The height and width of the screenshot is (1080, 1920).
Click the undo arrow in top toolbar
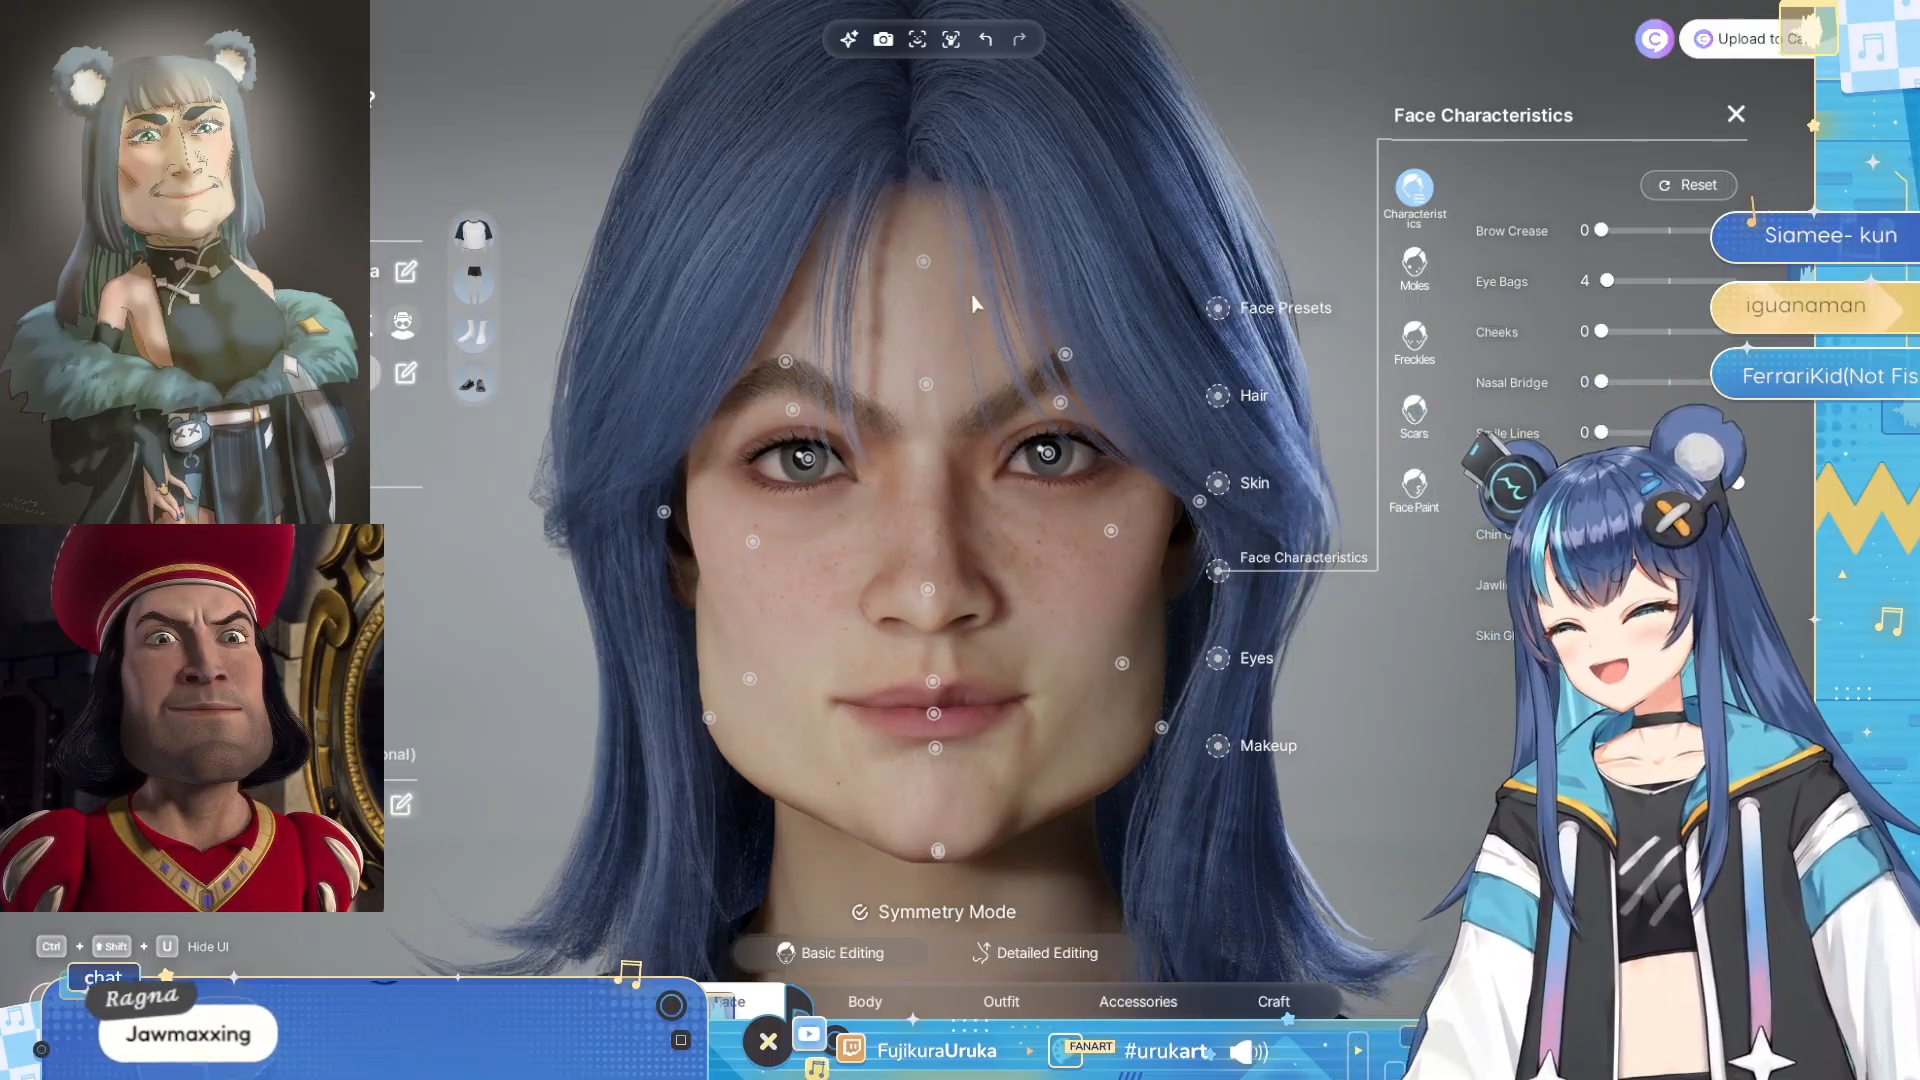coord(986,39)
